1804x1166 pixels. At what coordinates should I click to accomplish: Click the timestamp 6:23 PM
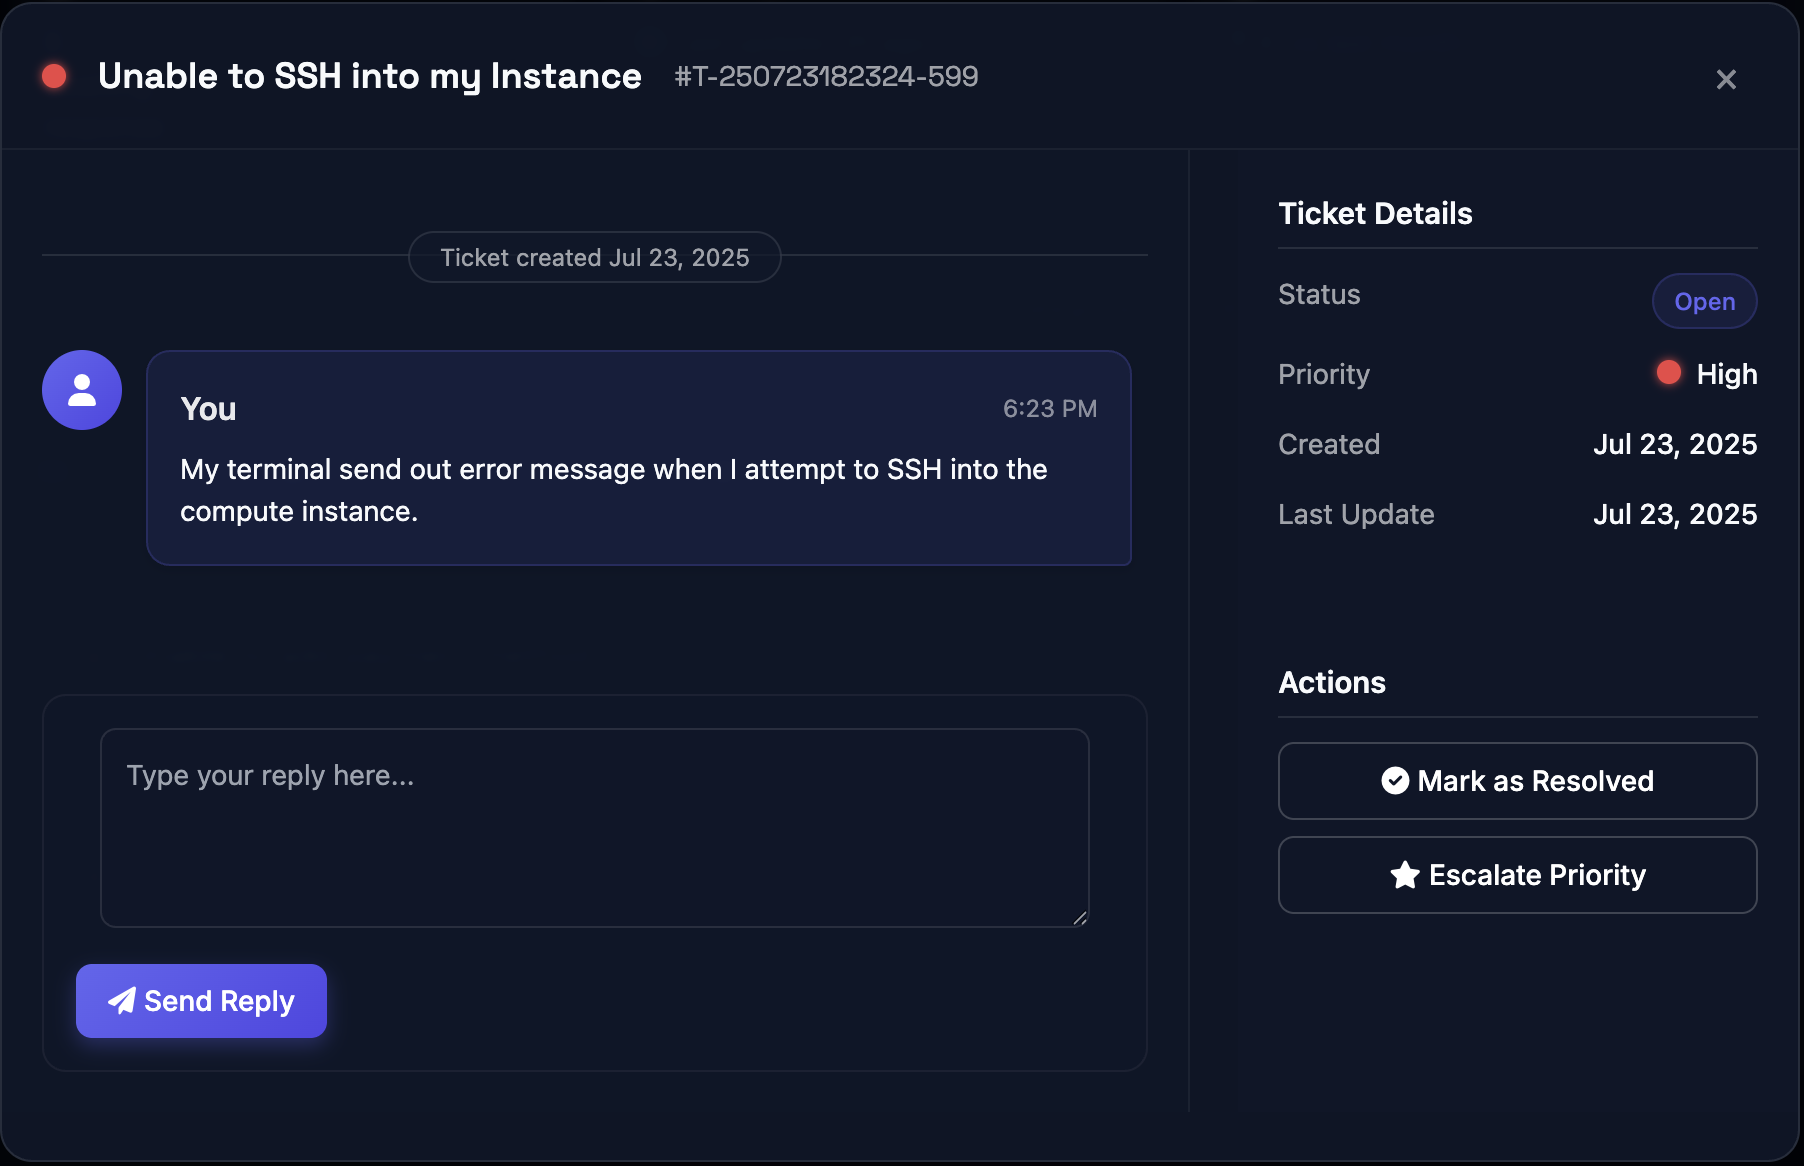1050,408
